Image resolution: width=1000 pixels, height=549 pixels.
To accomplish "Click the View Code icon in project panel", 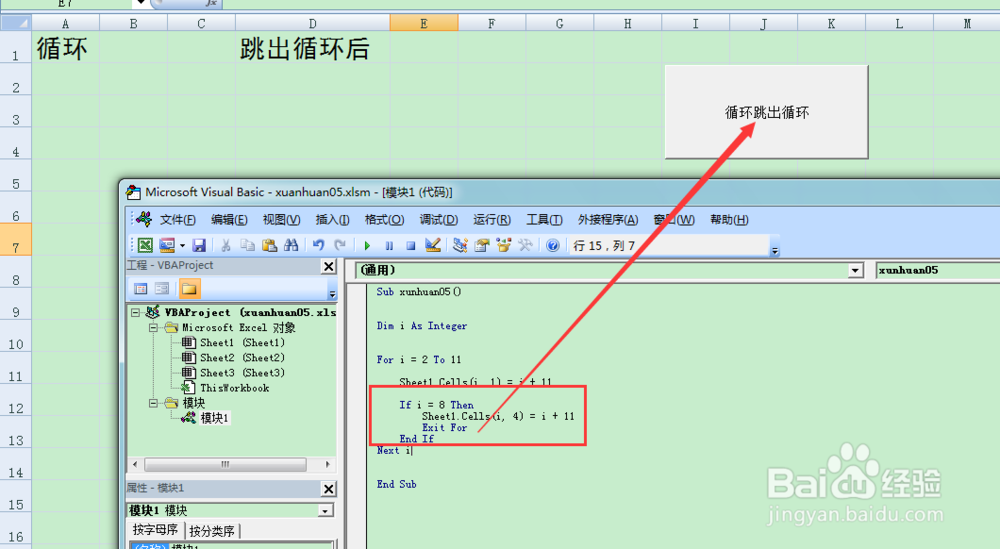I will [x=141, y=289].
